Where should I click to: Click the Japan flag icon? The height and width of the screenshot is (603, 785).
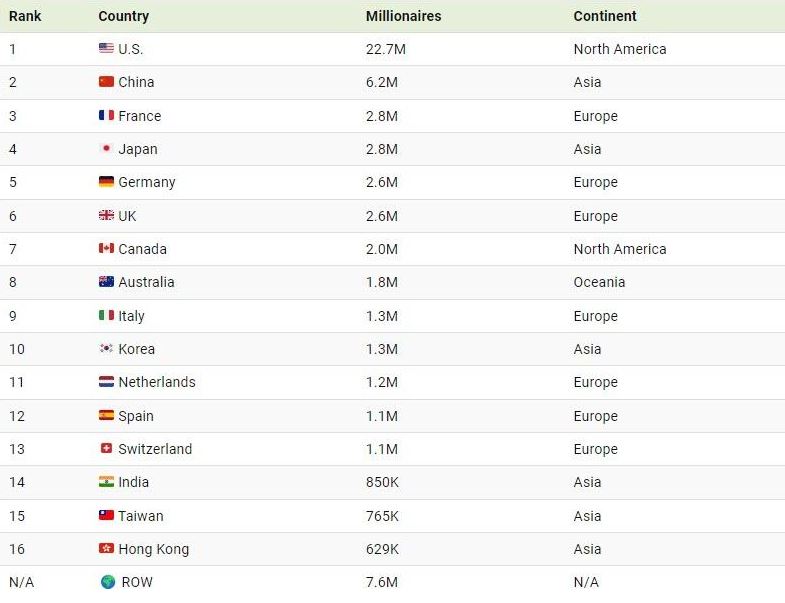[106, 148]
